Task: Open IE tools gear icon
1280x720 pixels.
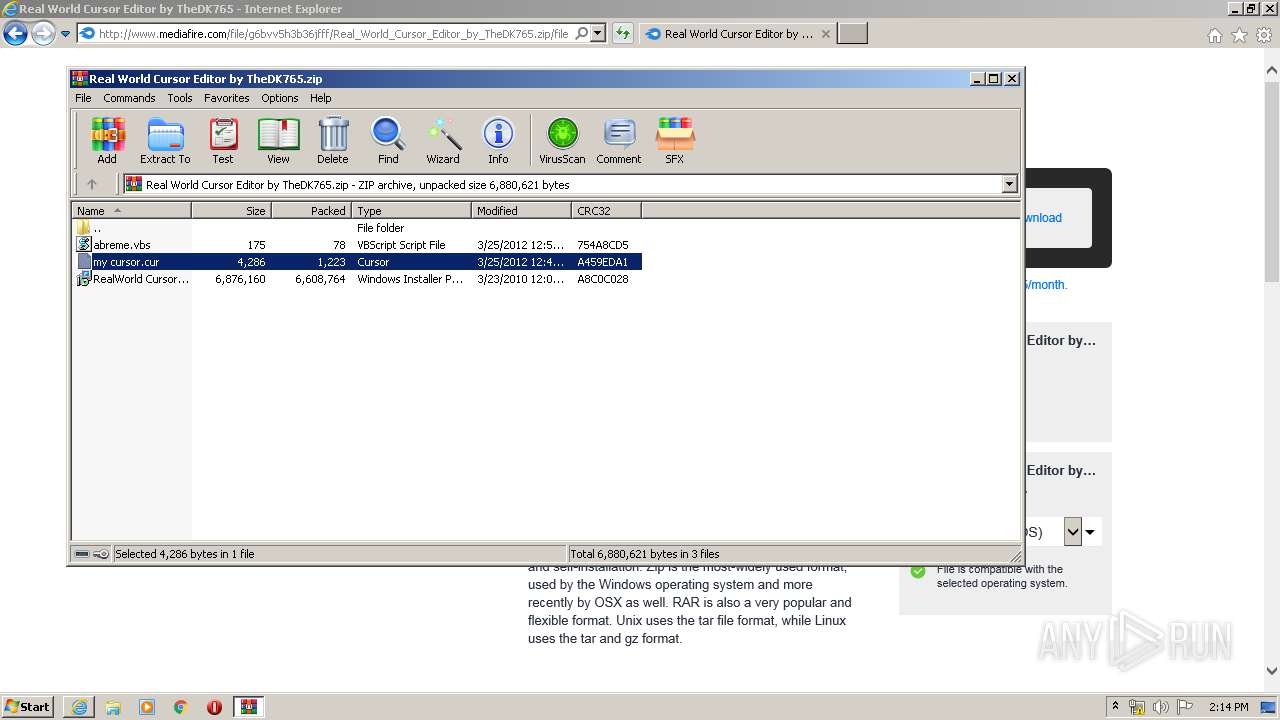Action: (1264, 35)
